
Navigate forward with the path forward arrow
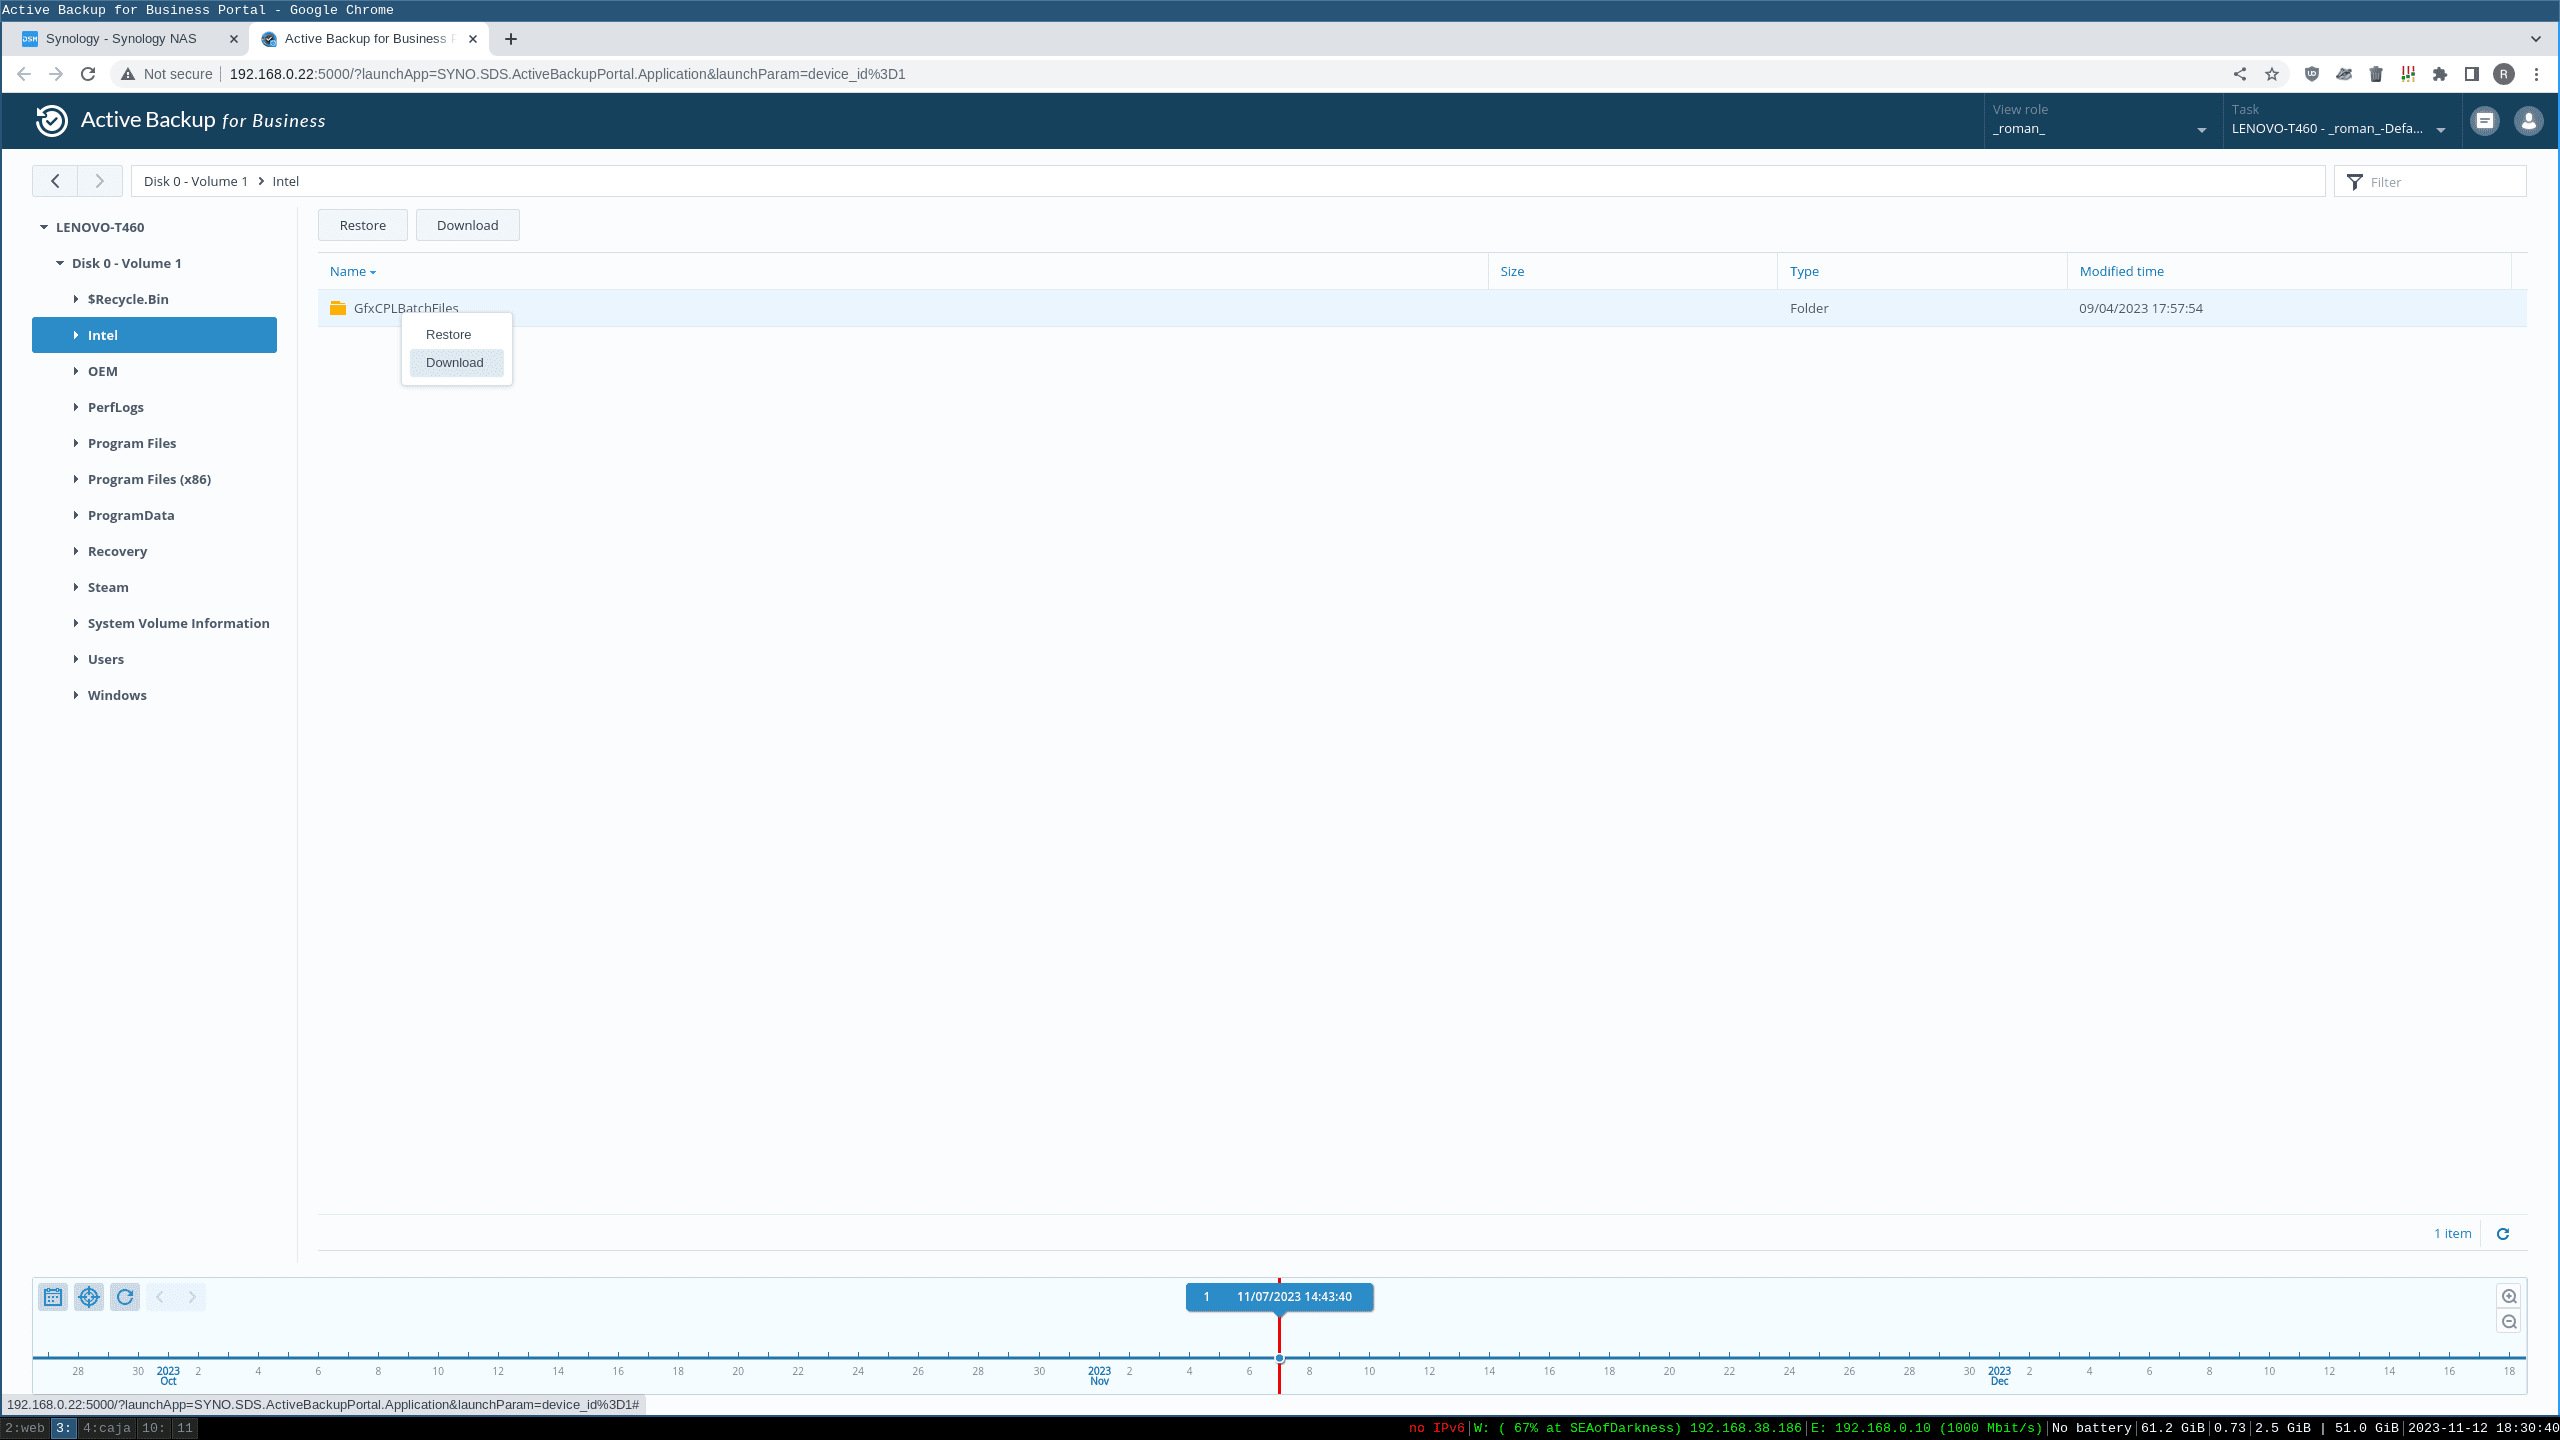[x=99, y=181]
